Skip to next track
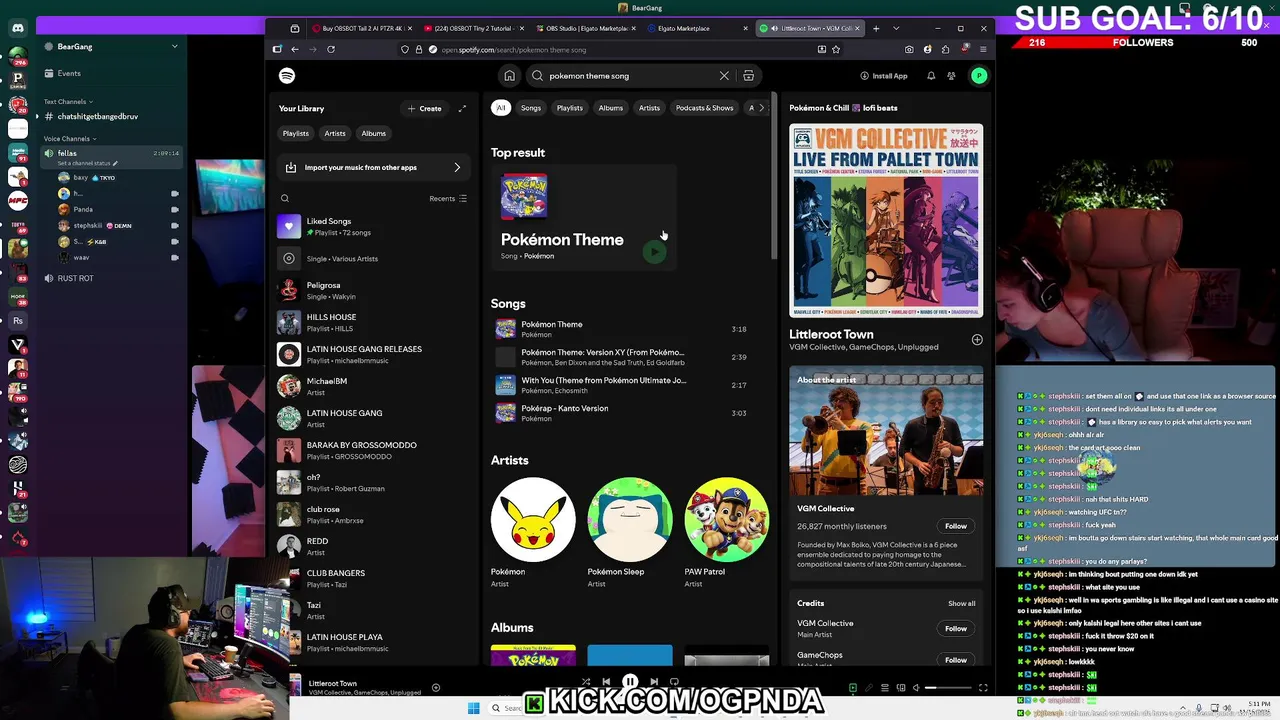1280x720 pixels. pos(654,682)
